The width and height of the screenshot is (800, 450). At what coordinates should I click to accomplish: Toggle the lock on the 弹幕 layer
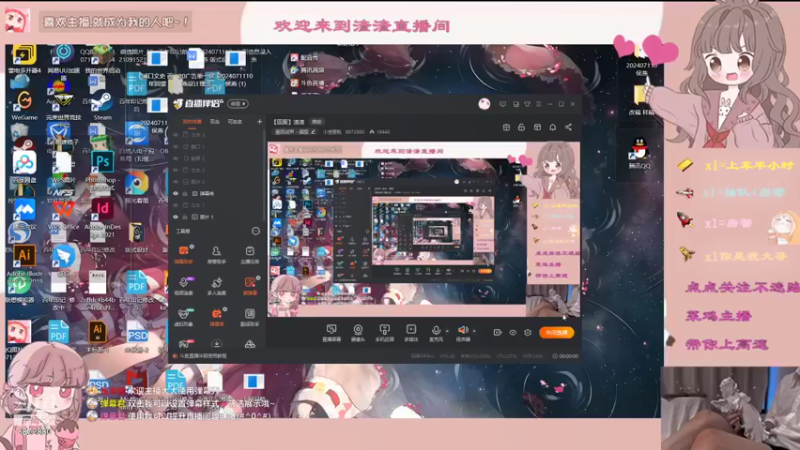point(185,194)
